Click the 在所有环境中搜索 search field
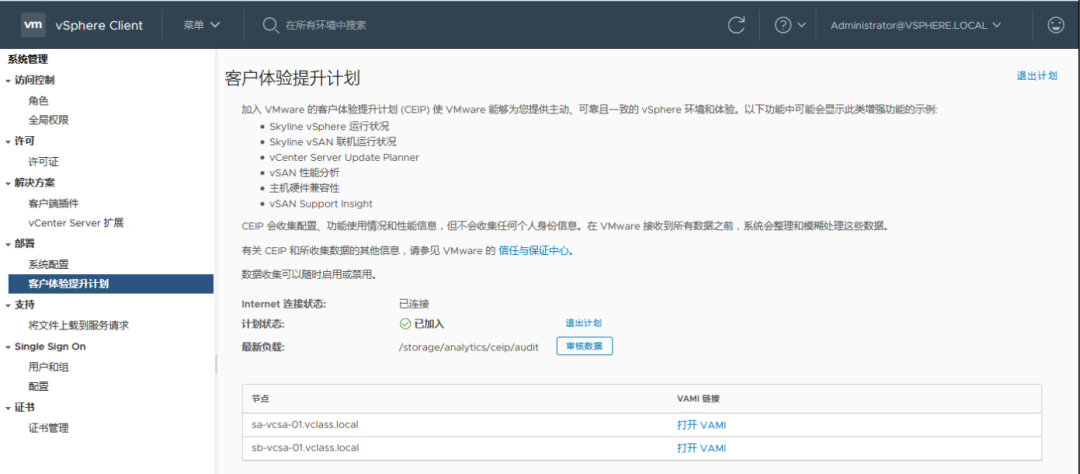 coord(326,25)
